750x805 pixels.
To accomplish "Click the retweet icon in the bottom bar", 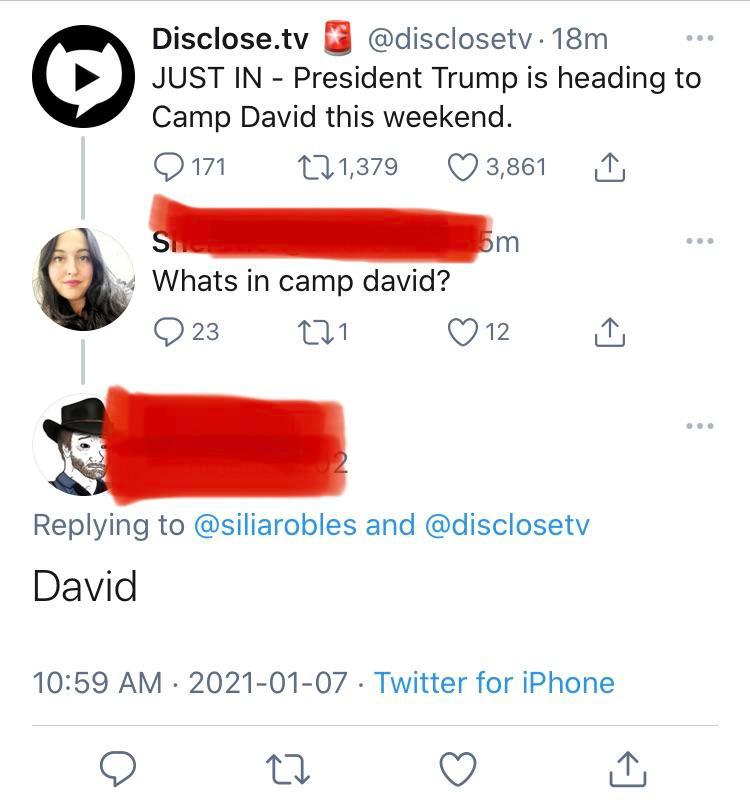I will [290, 768].
